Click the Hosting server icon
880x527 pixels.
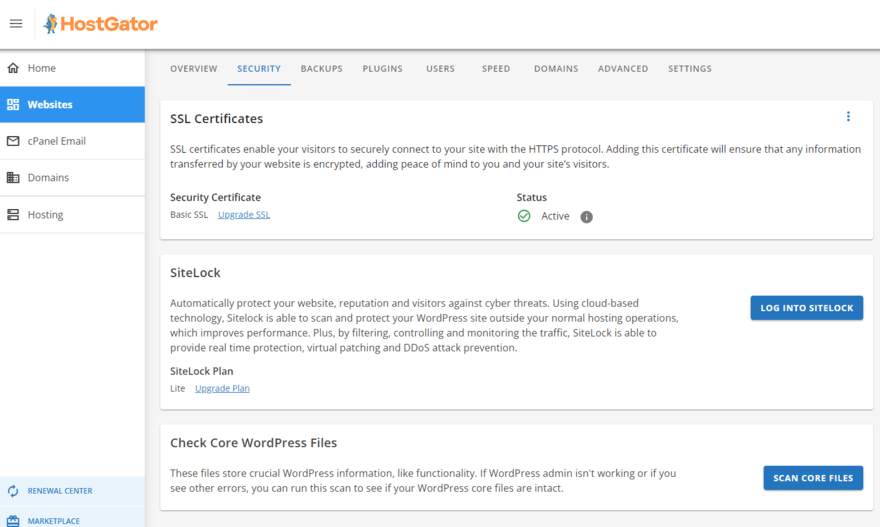point(13,214)
